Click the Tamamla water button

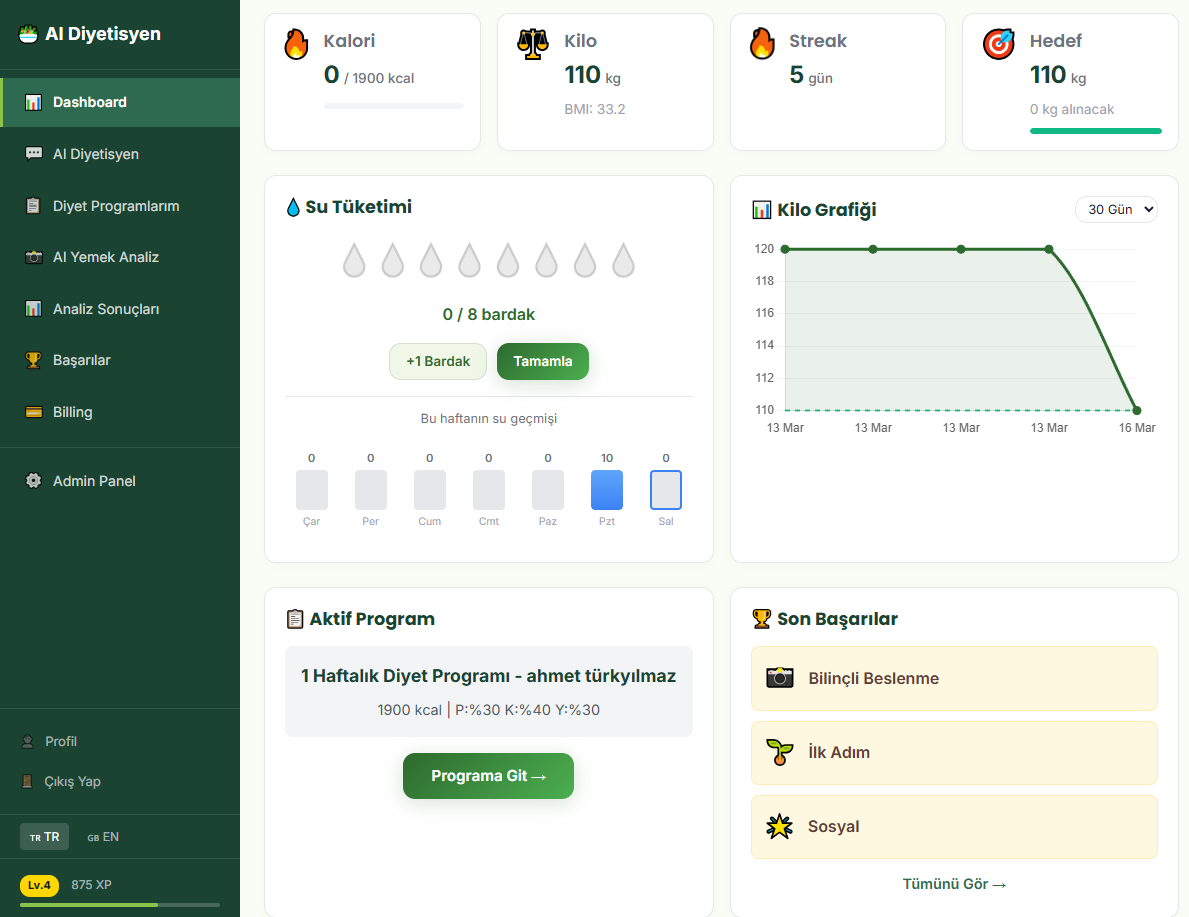point(543,361)
